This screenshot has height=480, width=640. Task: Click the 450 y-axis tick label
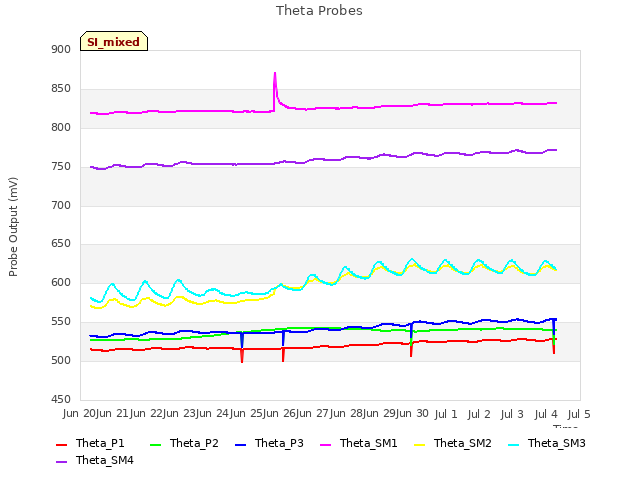tap(61, 399)
